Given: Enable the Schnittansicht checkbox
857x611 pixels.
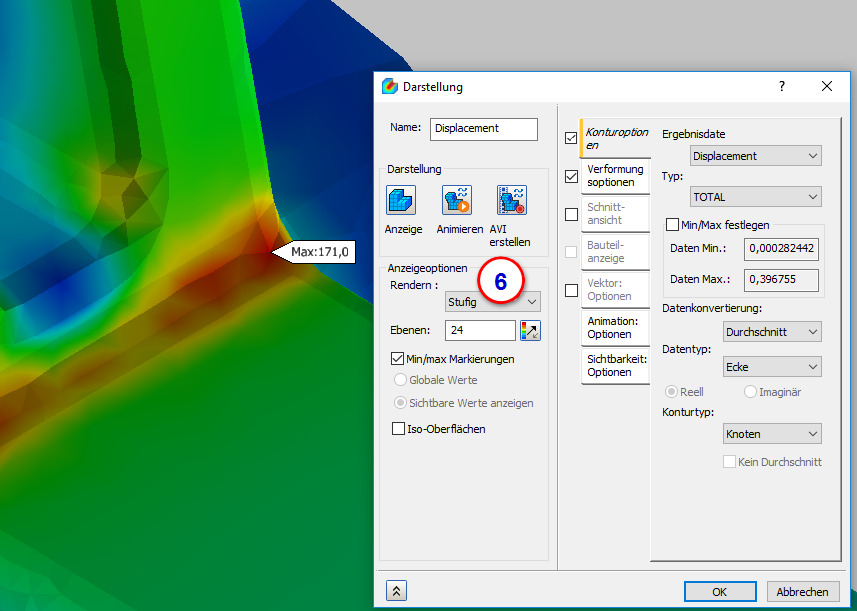Looking at the screenshot, I should (x=571, y=214).
